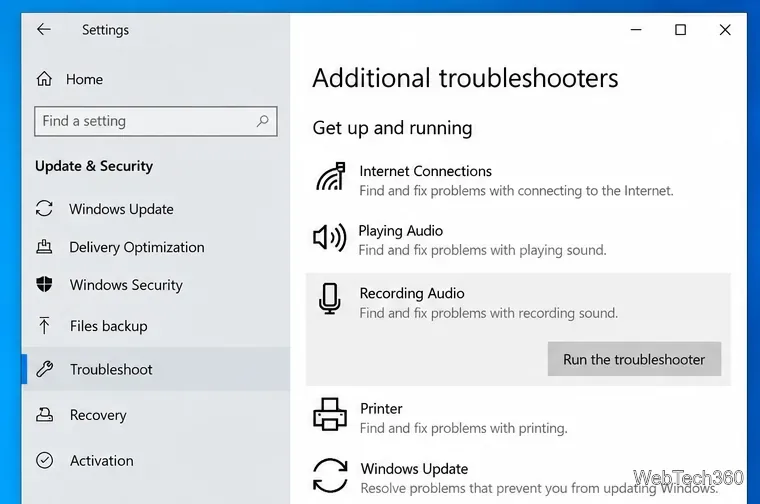
Task: Open Recovery settings page
Action: tap(98, 415)
